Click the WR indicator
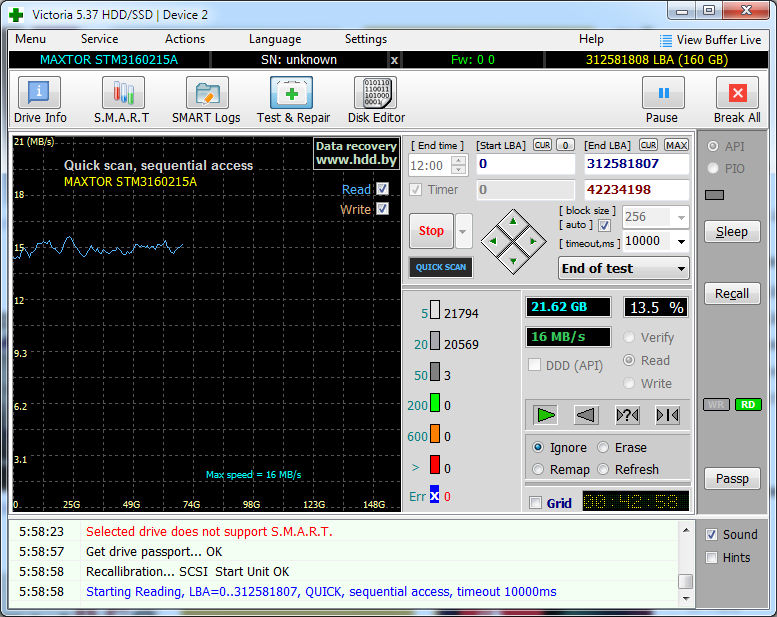 (x=716, y=404)
